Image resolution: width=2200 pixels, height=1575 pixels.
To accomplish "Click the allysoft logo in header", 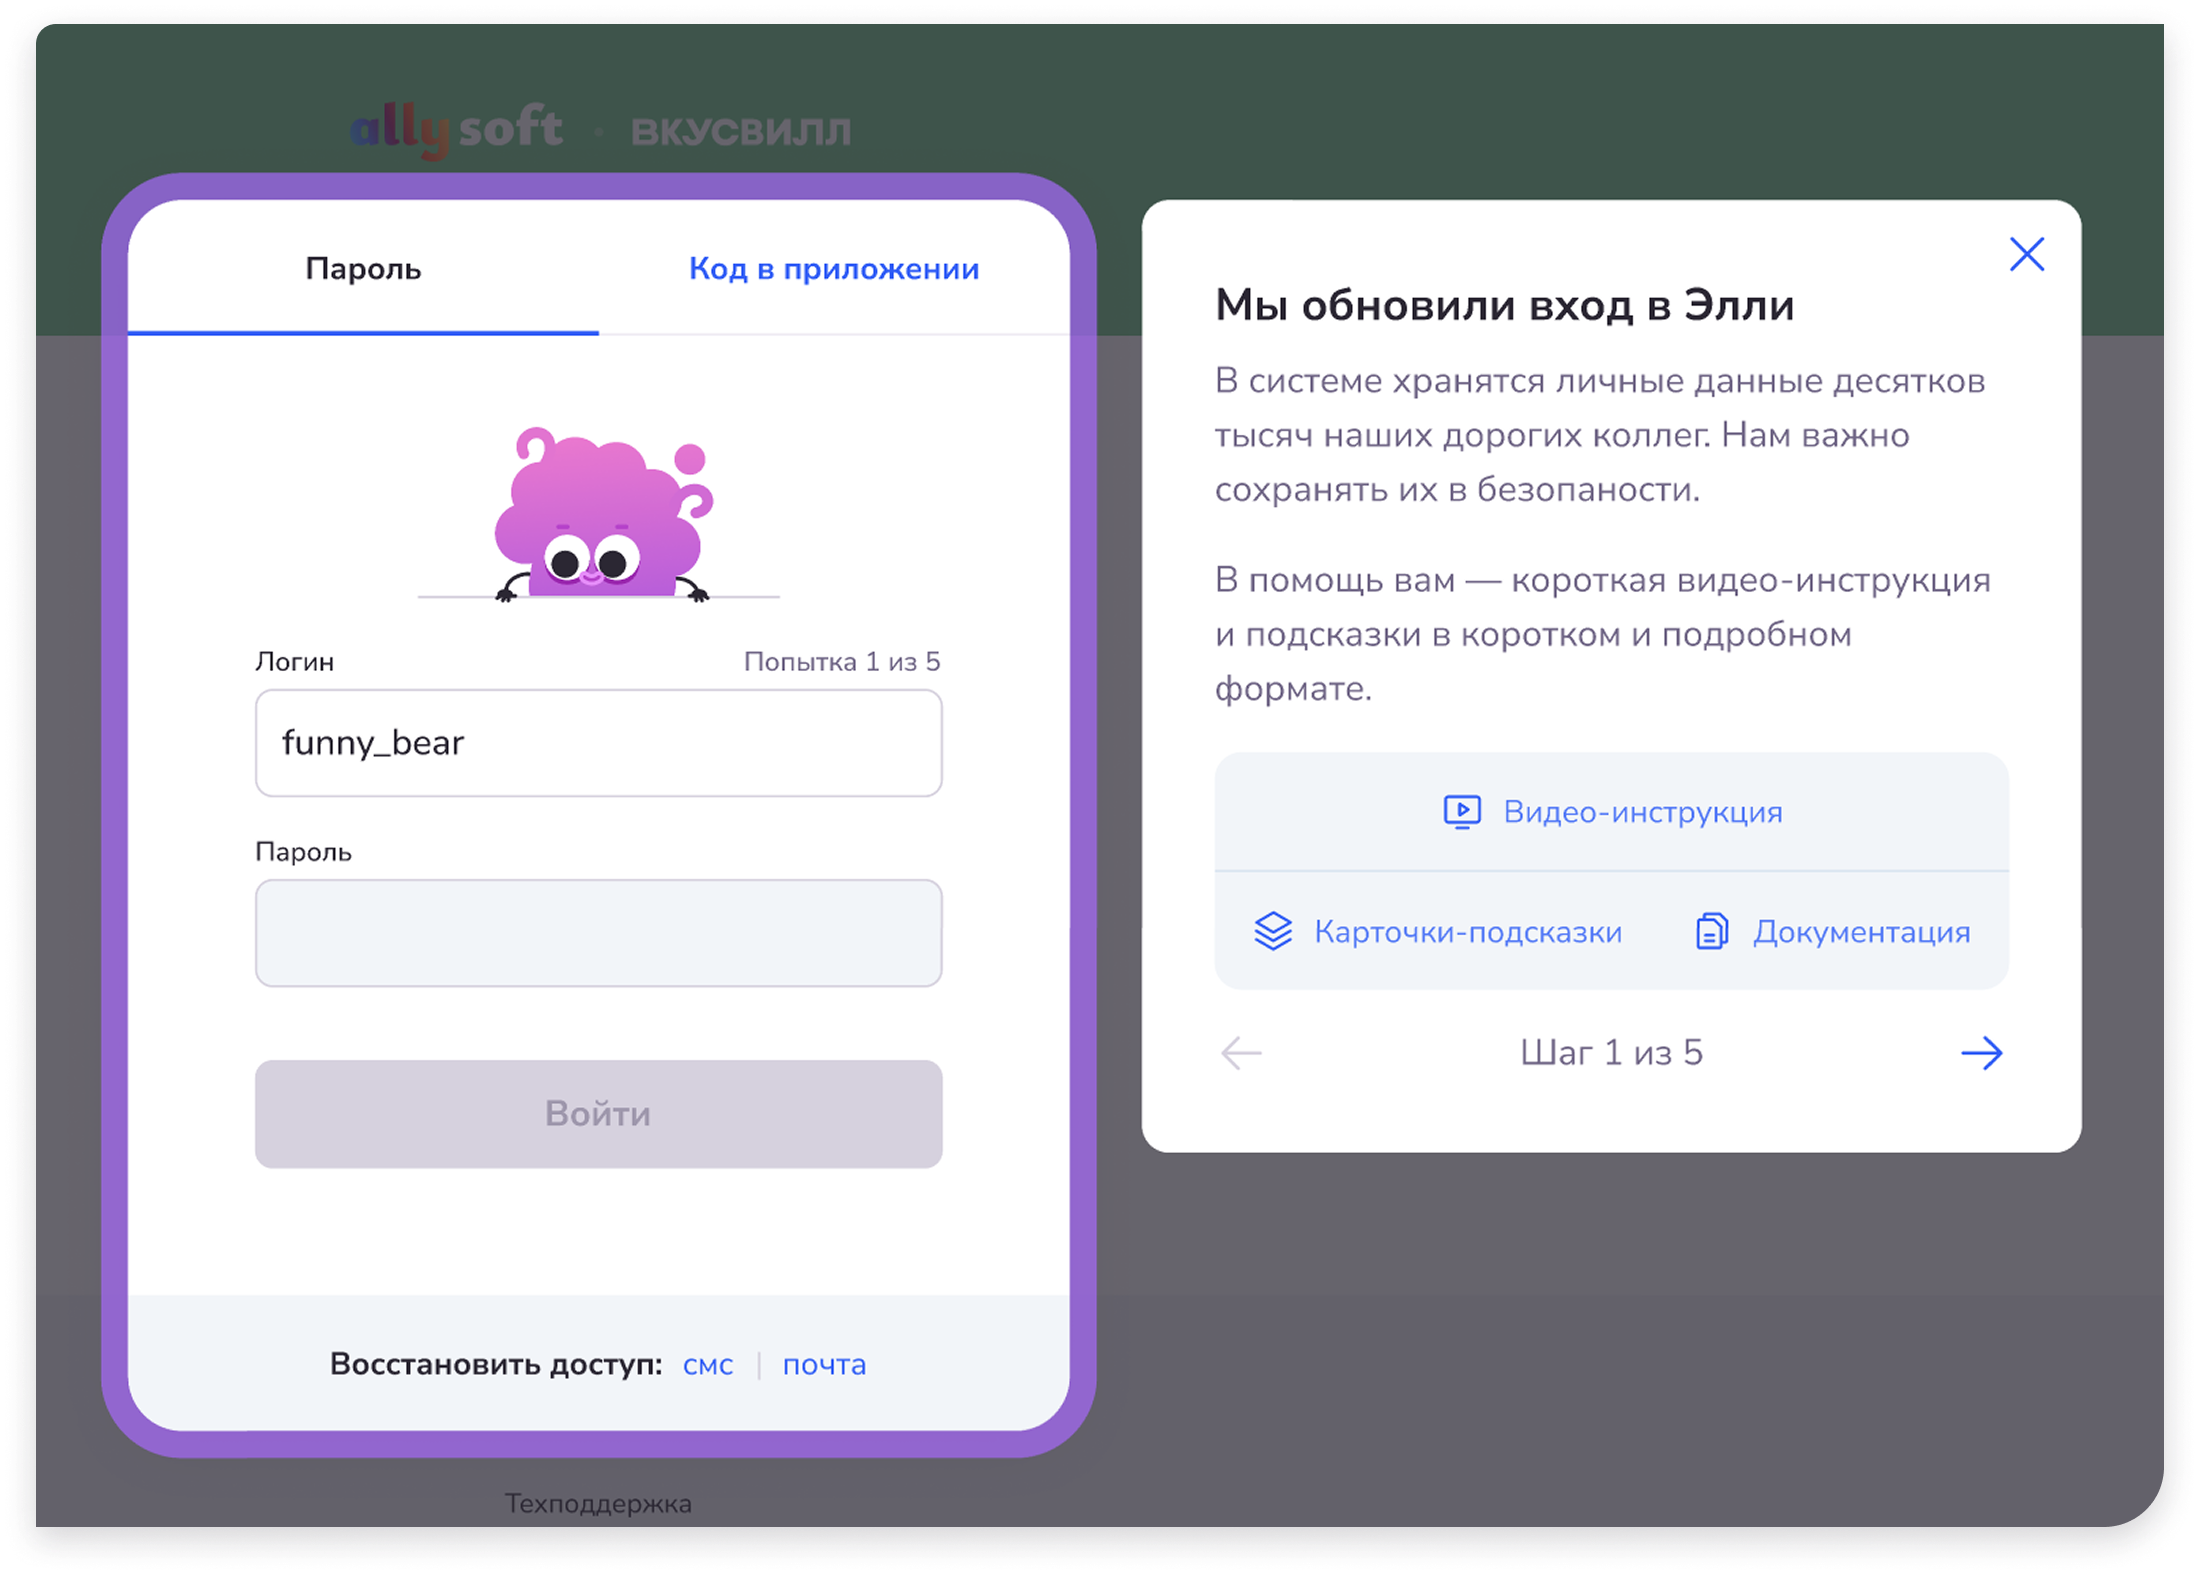I will coord(456,130).
